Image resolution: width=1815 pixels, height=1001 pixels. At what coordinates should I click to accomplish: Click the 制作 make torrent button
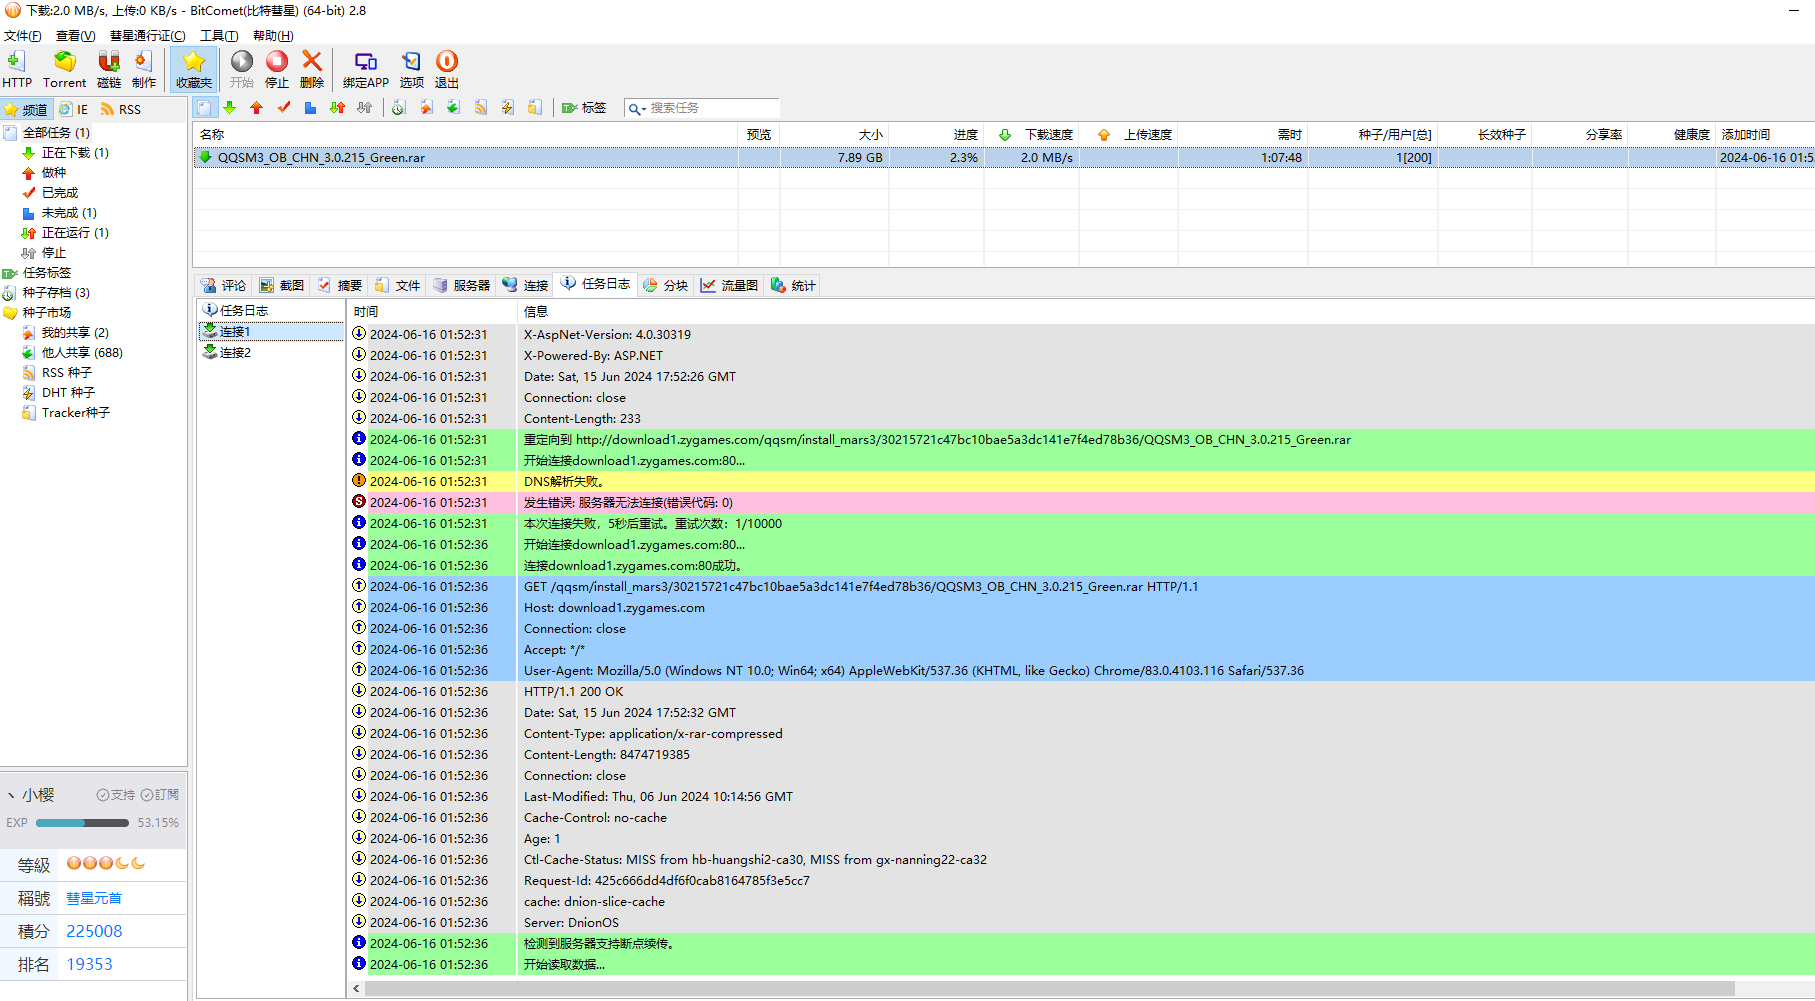tap(144, 69)
